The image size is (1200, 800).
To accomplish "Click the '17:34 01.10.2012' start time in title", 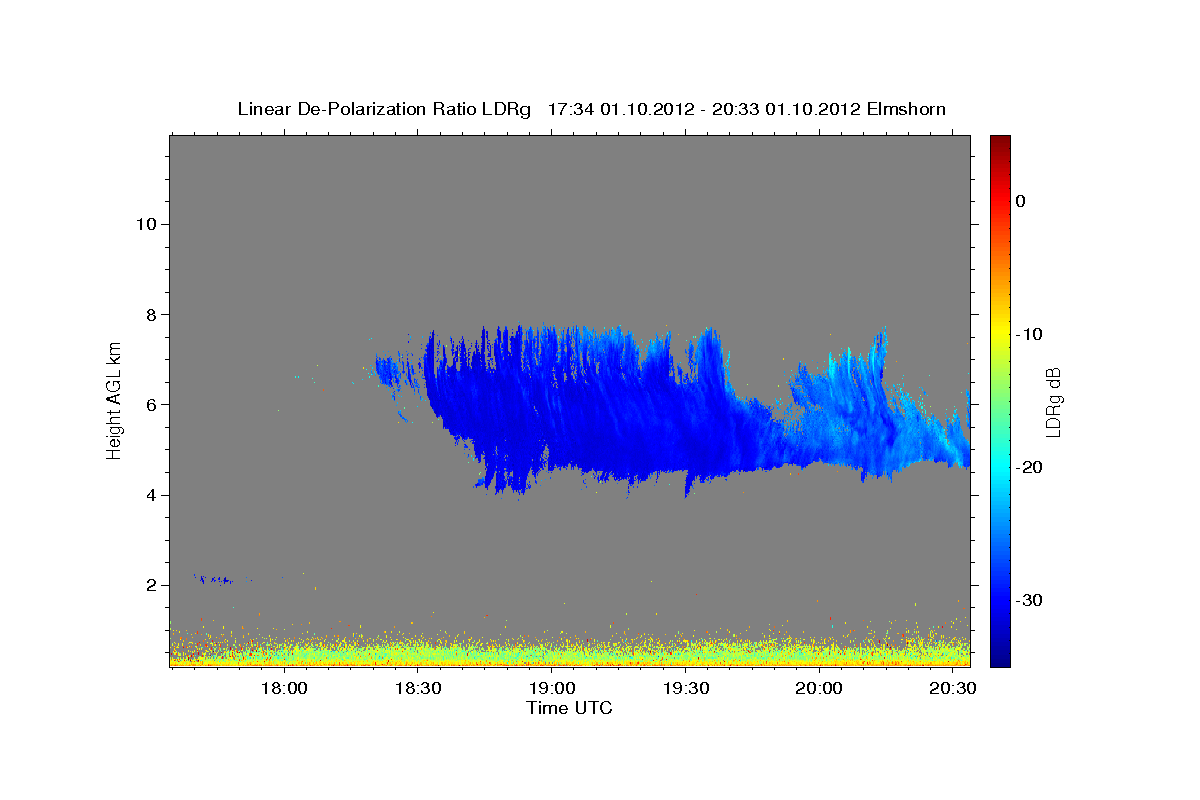I will click(620, 109).
